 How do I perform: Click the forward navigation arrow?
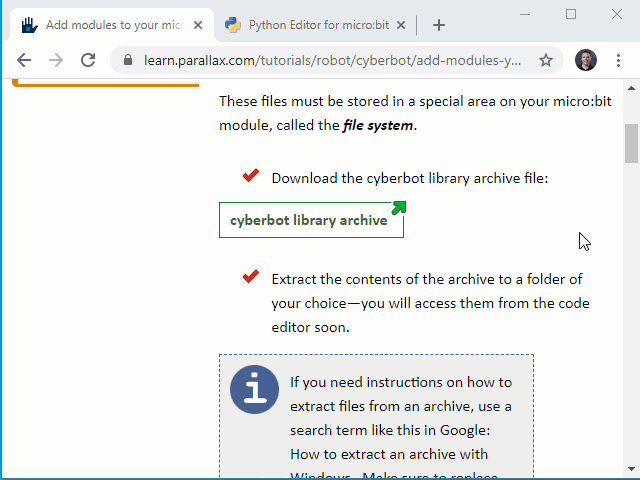(x=56, y=60)
